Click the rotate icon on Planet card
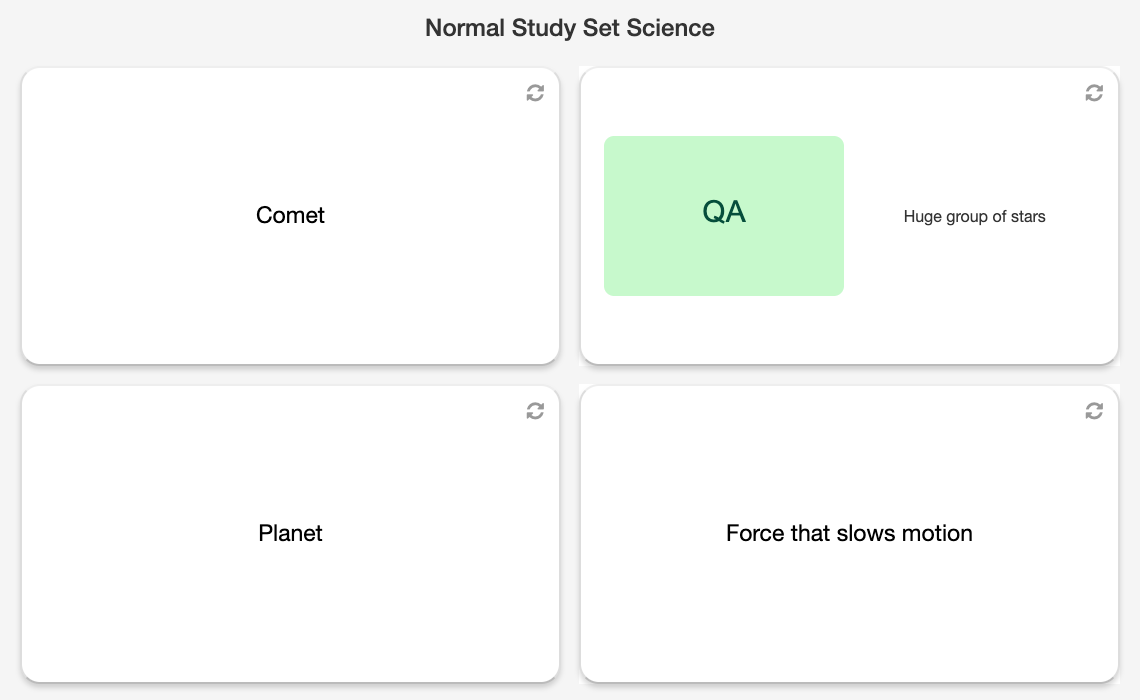Viewport: 1140px width, 700px height. point(535,411)
